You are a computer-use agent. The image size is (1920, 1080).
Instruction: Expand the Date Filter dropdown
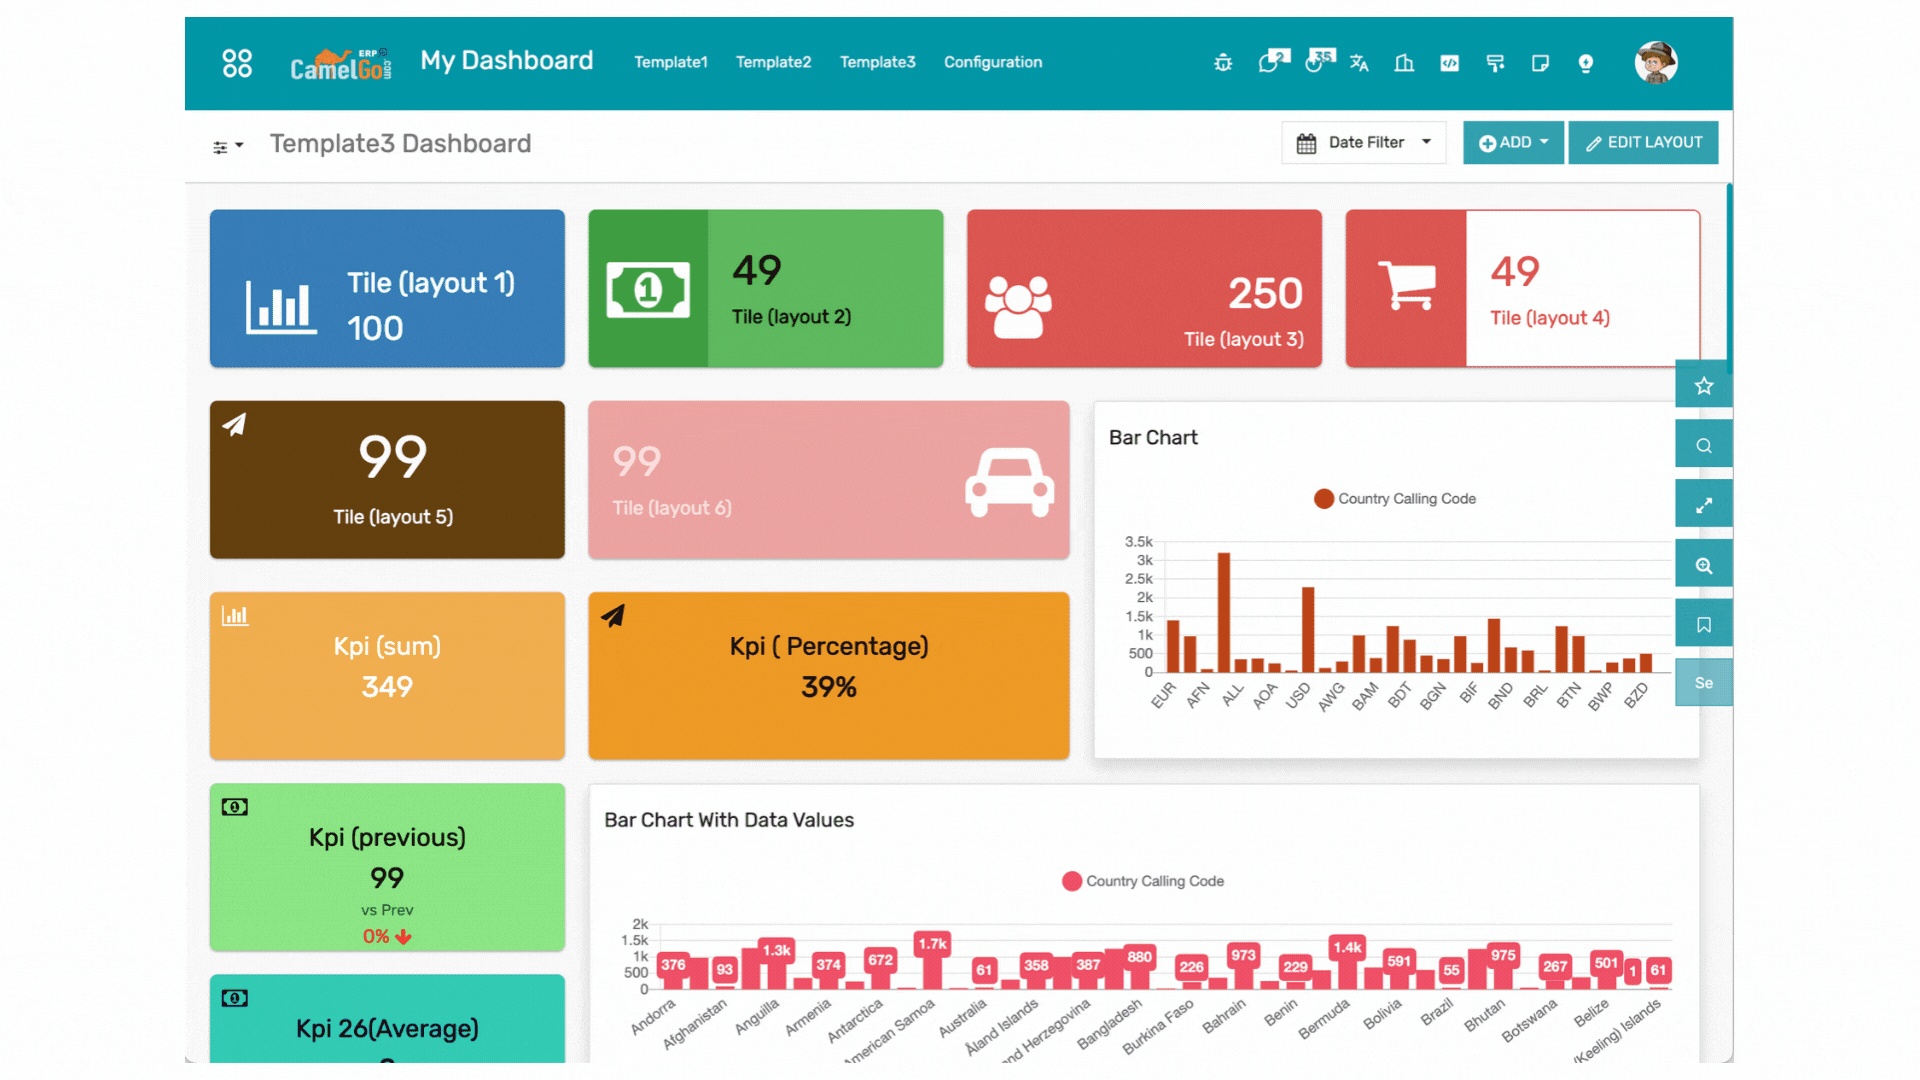[1364, 142]
